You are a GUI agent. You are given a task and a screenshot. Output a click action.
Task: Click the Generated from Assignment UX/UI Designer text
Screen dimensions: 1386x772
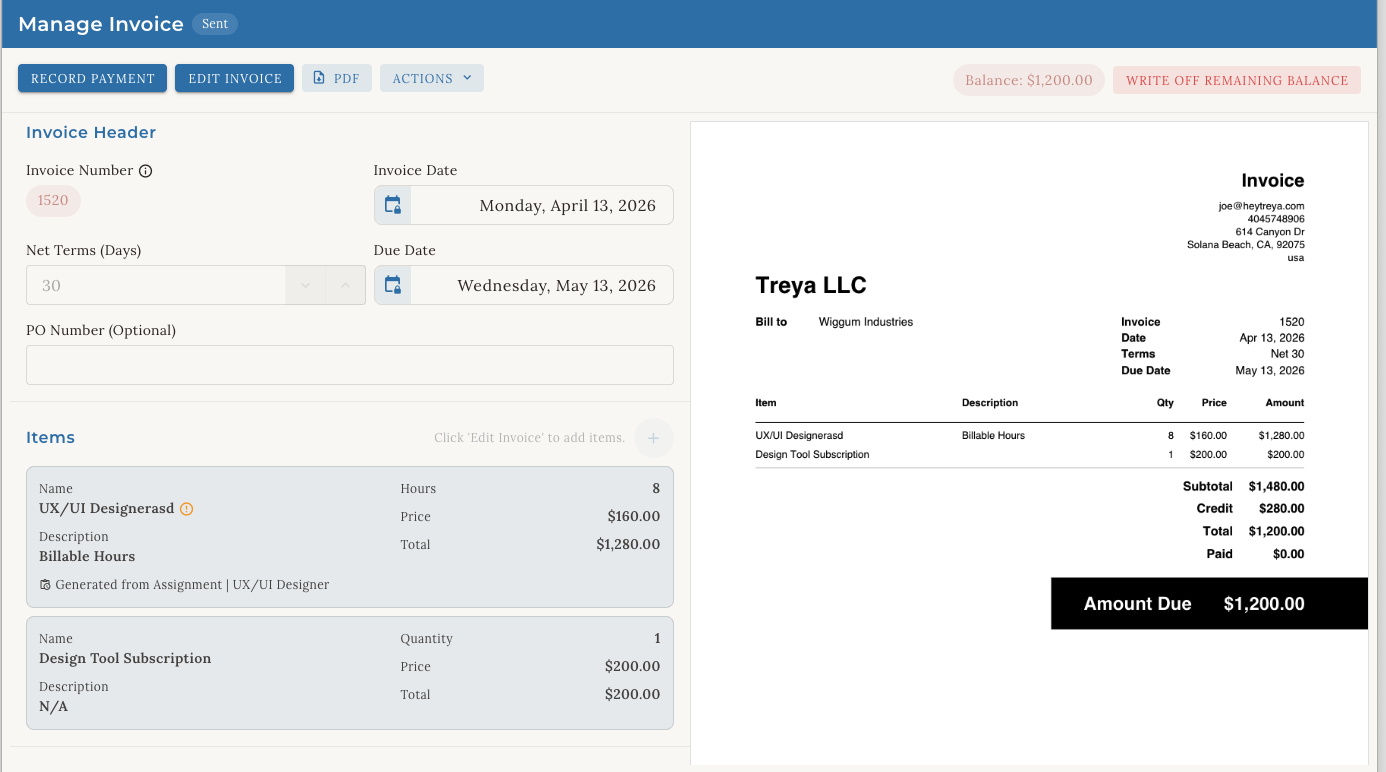point(192,585)
